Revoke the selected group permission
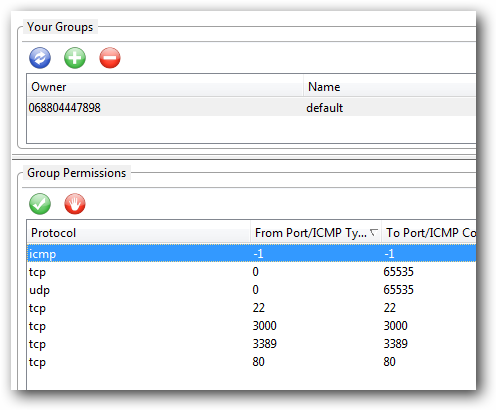The height and width of the screenshot is (410, 496). 75,204
